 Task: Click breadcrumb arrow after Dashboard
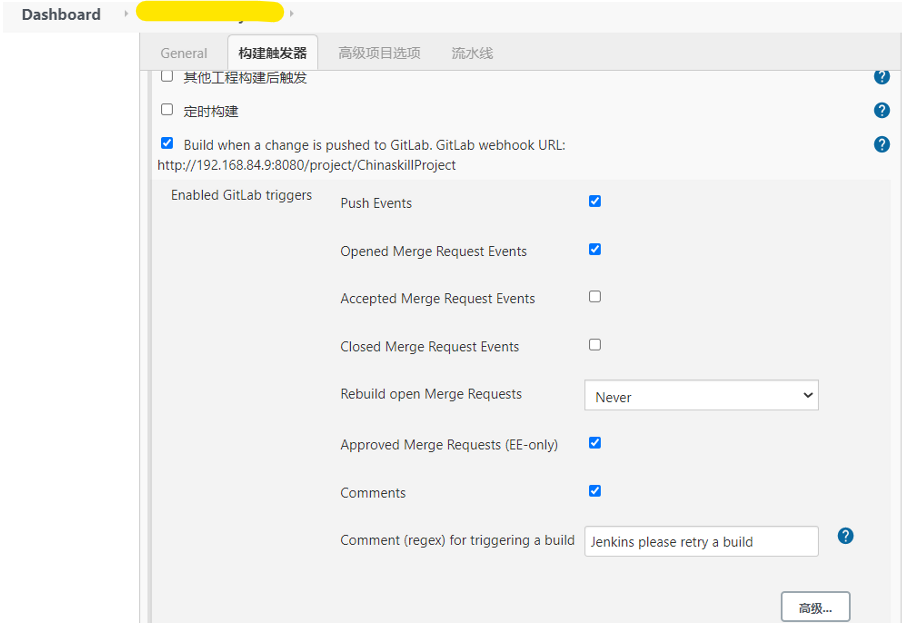[x=126, y=14]
